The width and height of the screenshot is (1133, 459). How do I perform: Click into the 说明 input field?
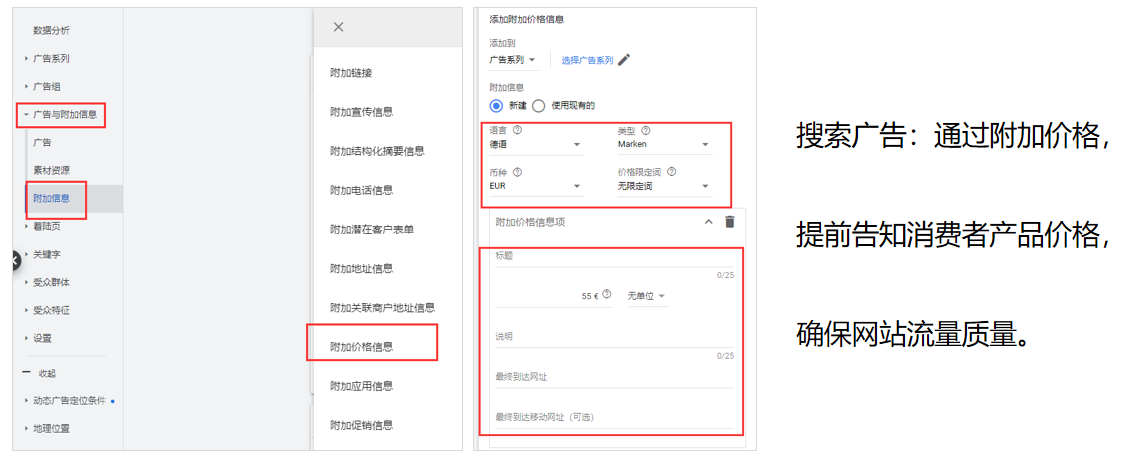[614, 338]
